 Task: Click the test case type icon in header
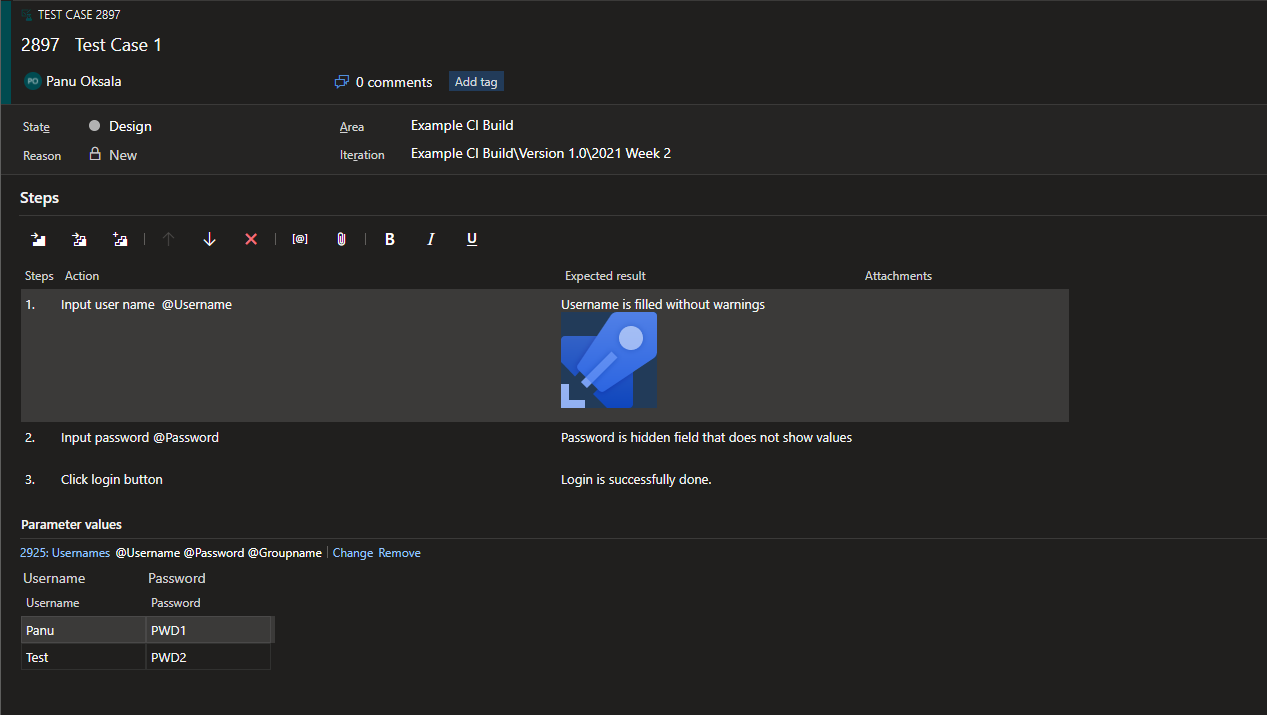pyautogui.click(x=27, y=15)
